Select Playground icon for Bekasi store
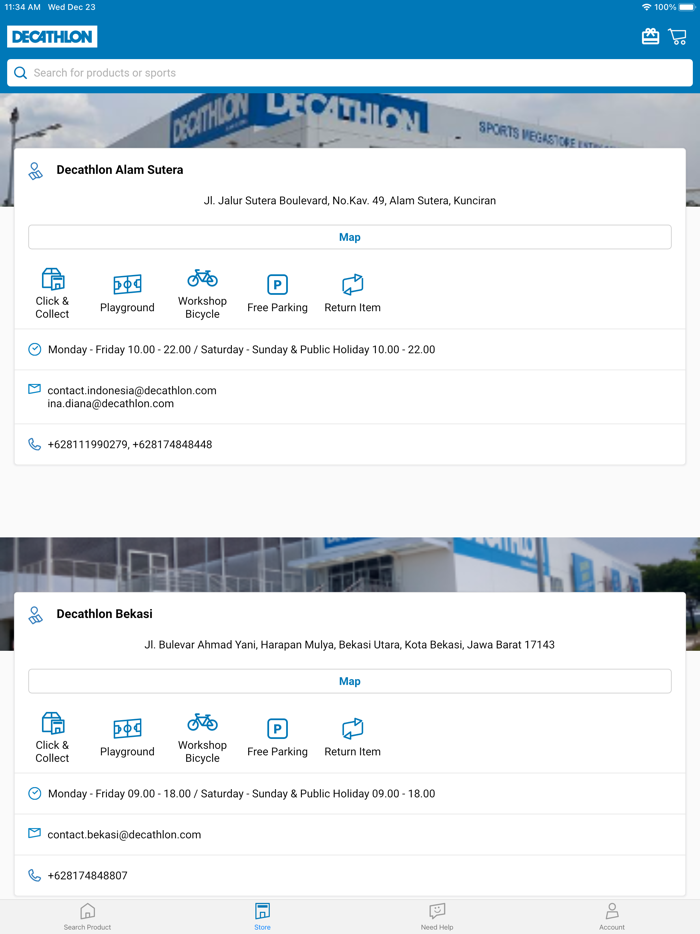This screenshot has height=934, width=700. [x=127, y=728]
